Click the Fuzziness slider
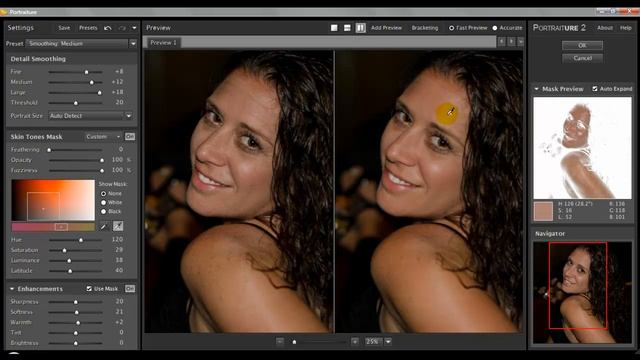The width and height of the screenshot is (640, 360). click(76, 170)
